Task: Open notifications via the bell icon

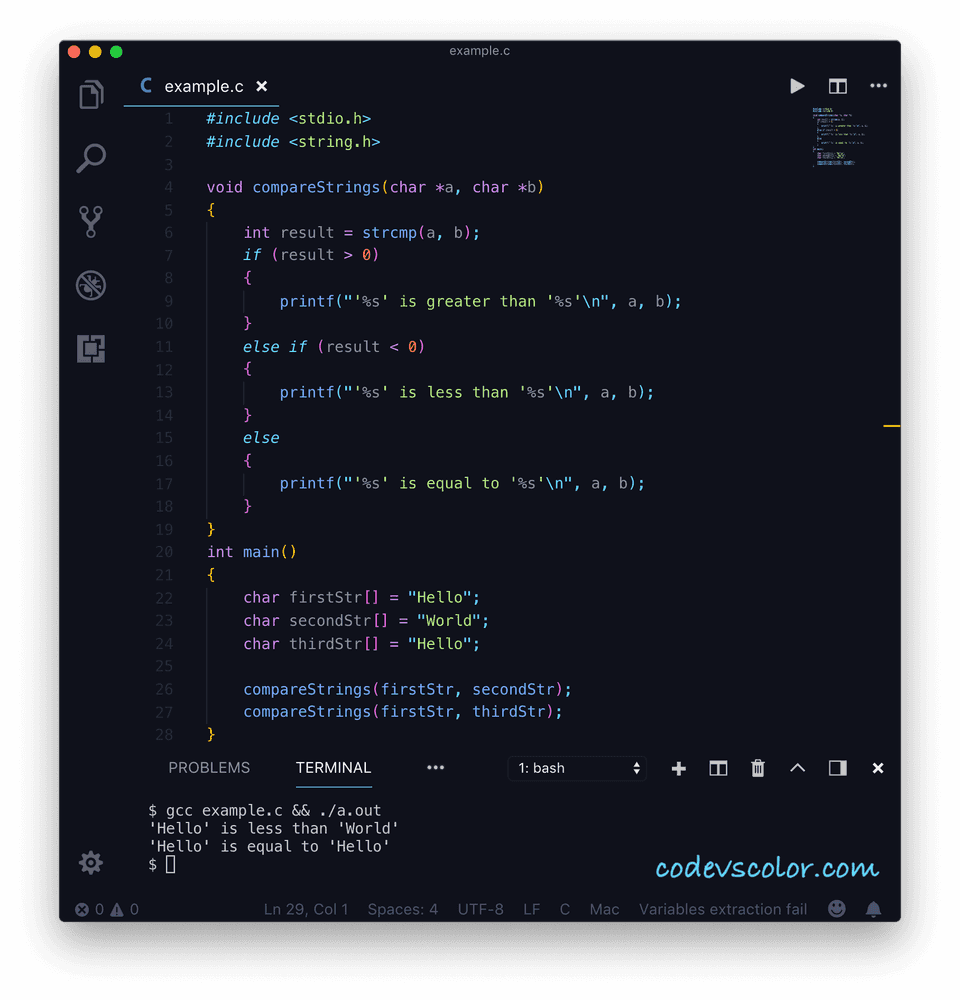Action: (874, 909)
